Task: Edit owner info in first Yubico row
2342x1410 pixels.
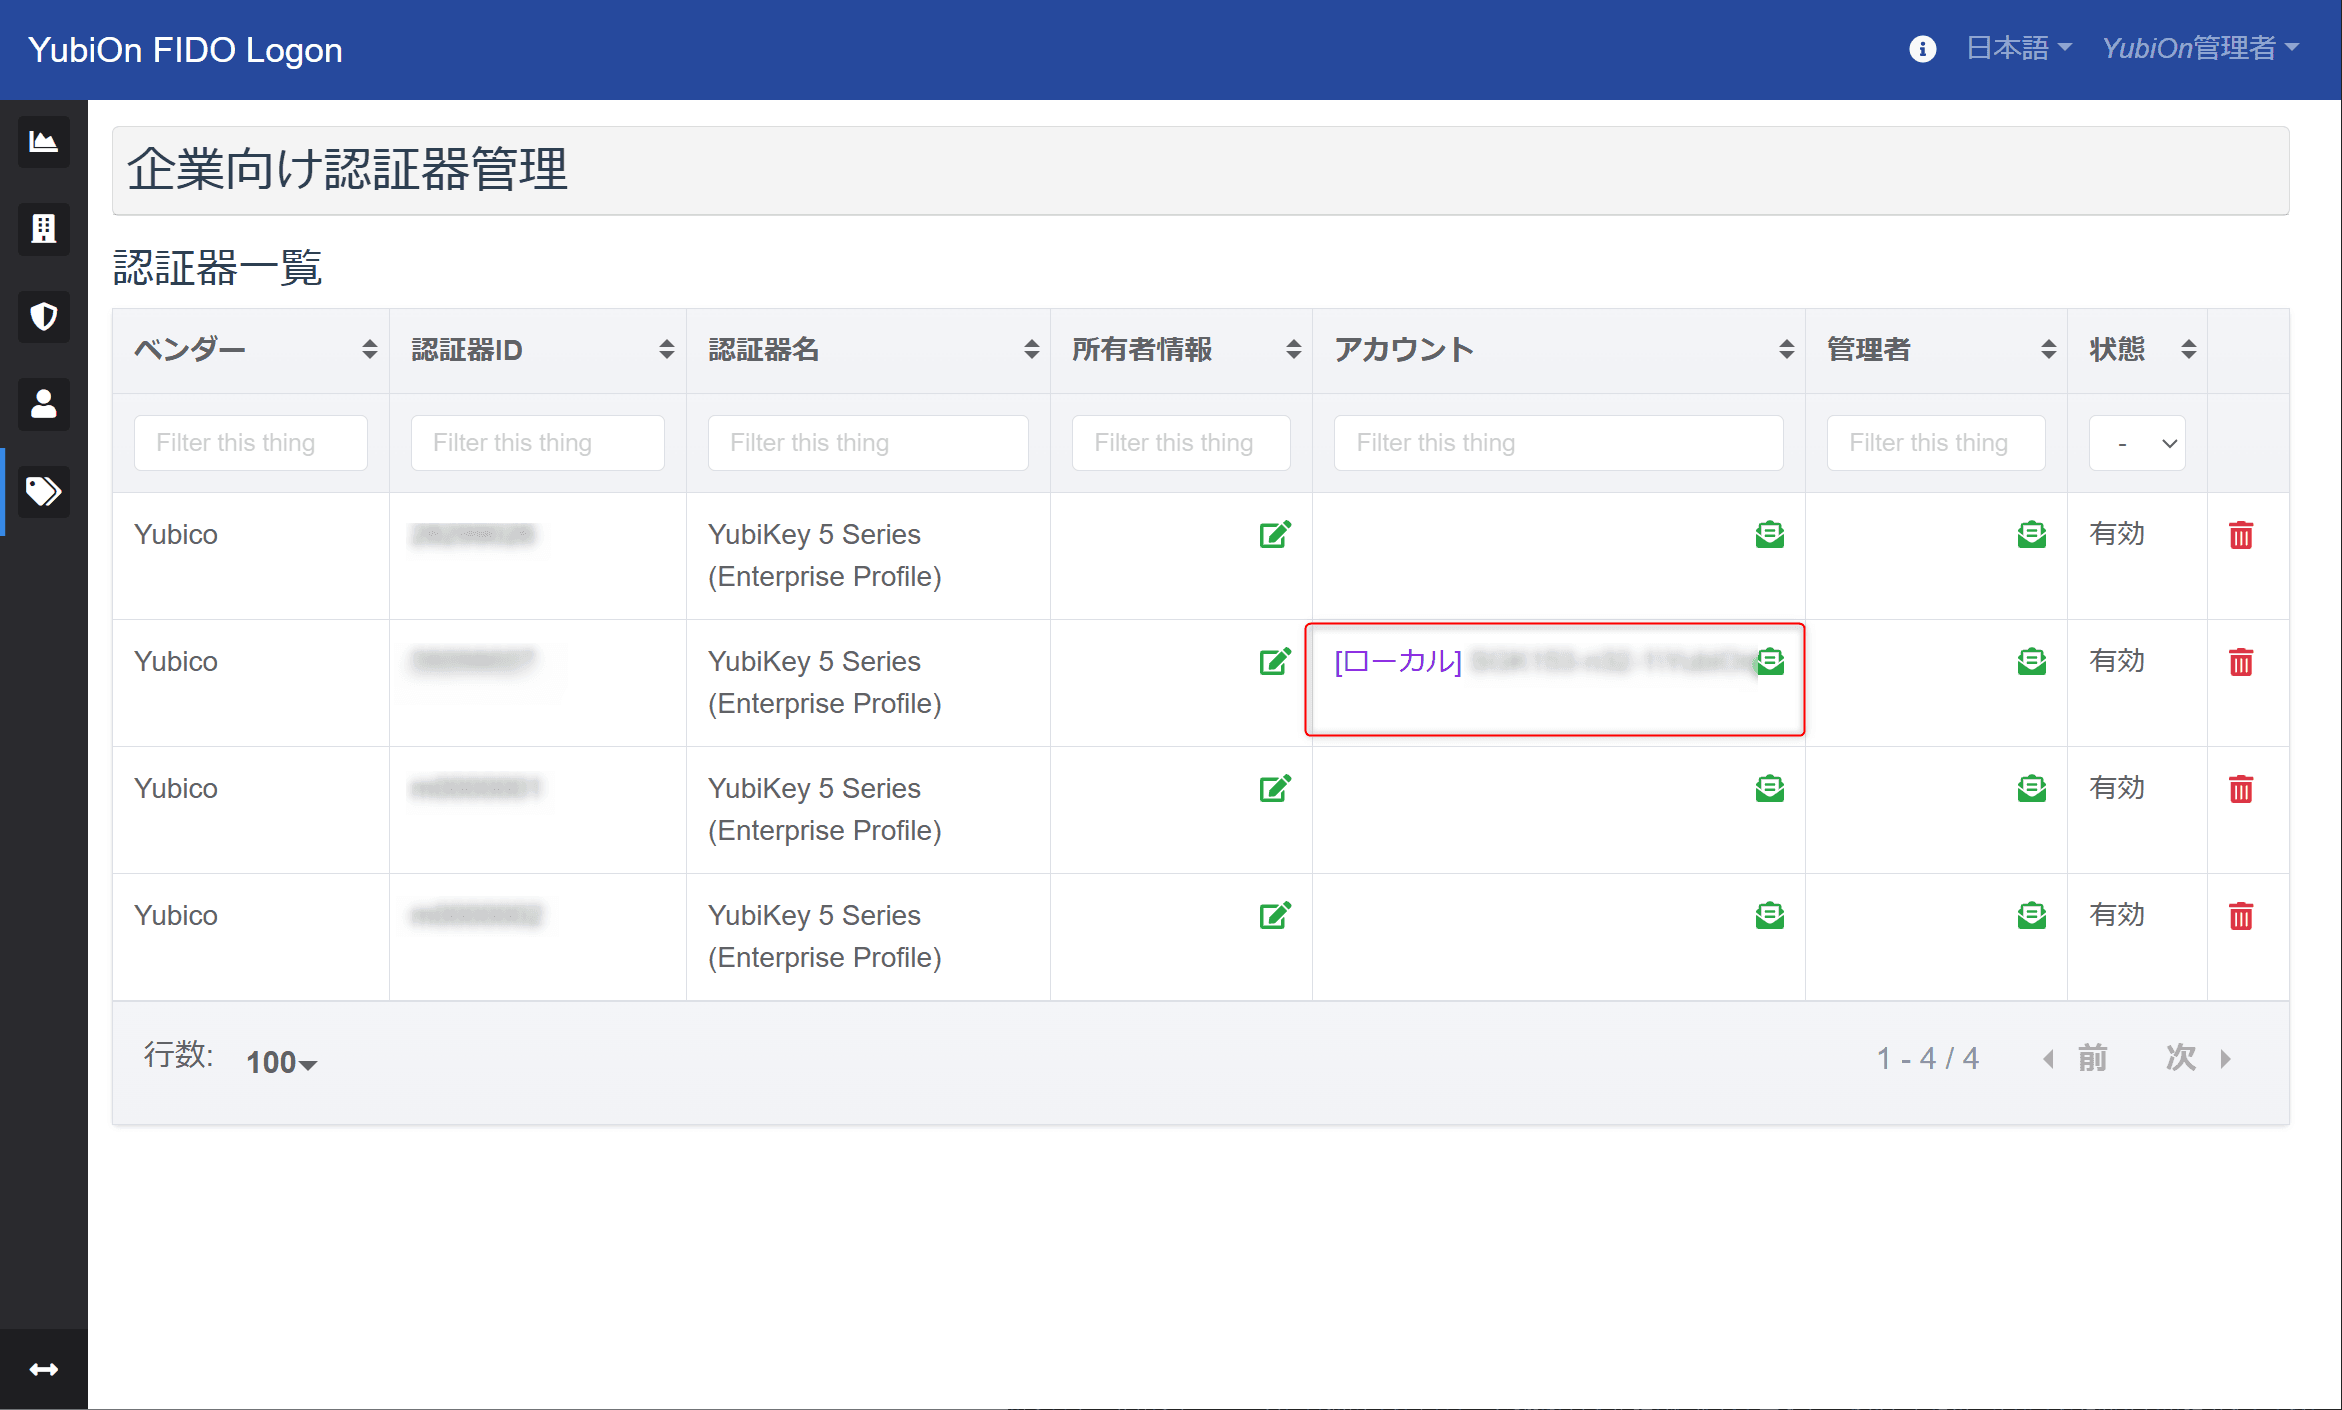Action: point(1275,534)
